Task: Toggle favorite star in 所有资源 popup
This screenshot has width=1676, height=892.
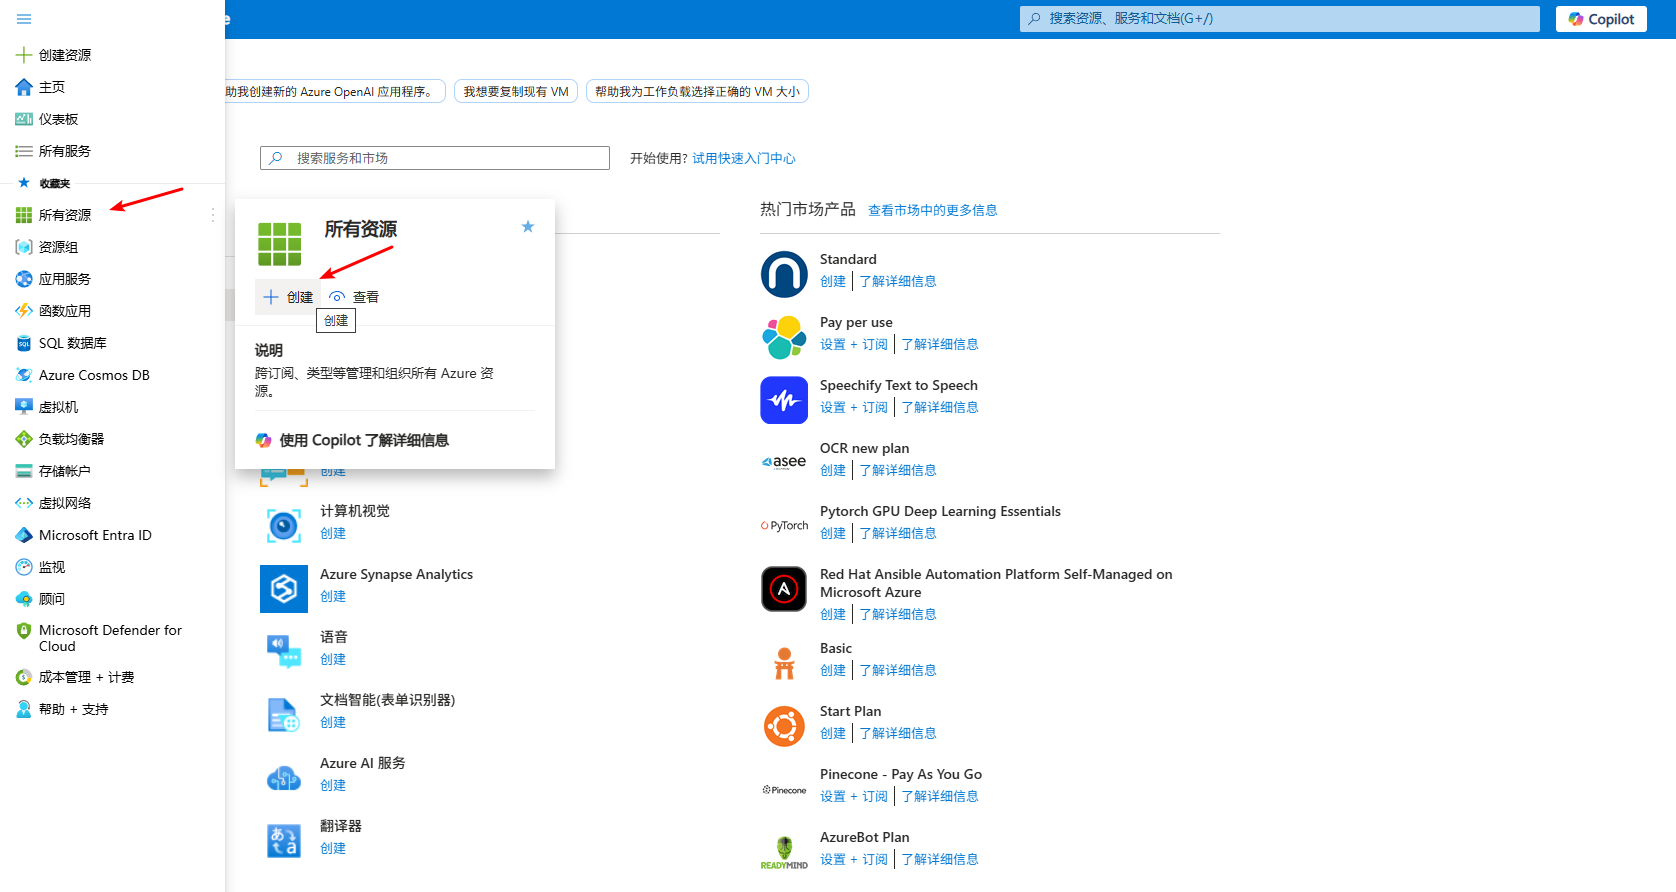Action: pyautogui.click(x=528, y=227)
